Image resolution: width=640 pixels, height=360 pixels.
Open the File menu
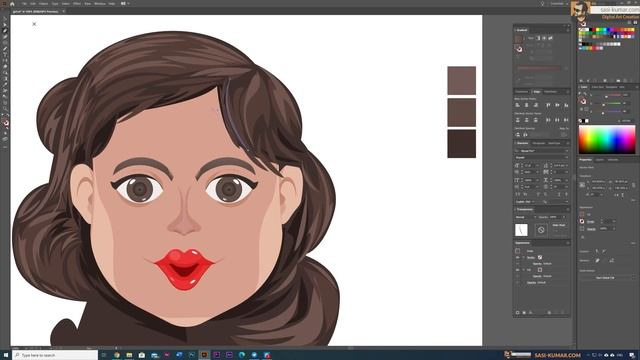24,3
